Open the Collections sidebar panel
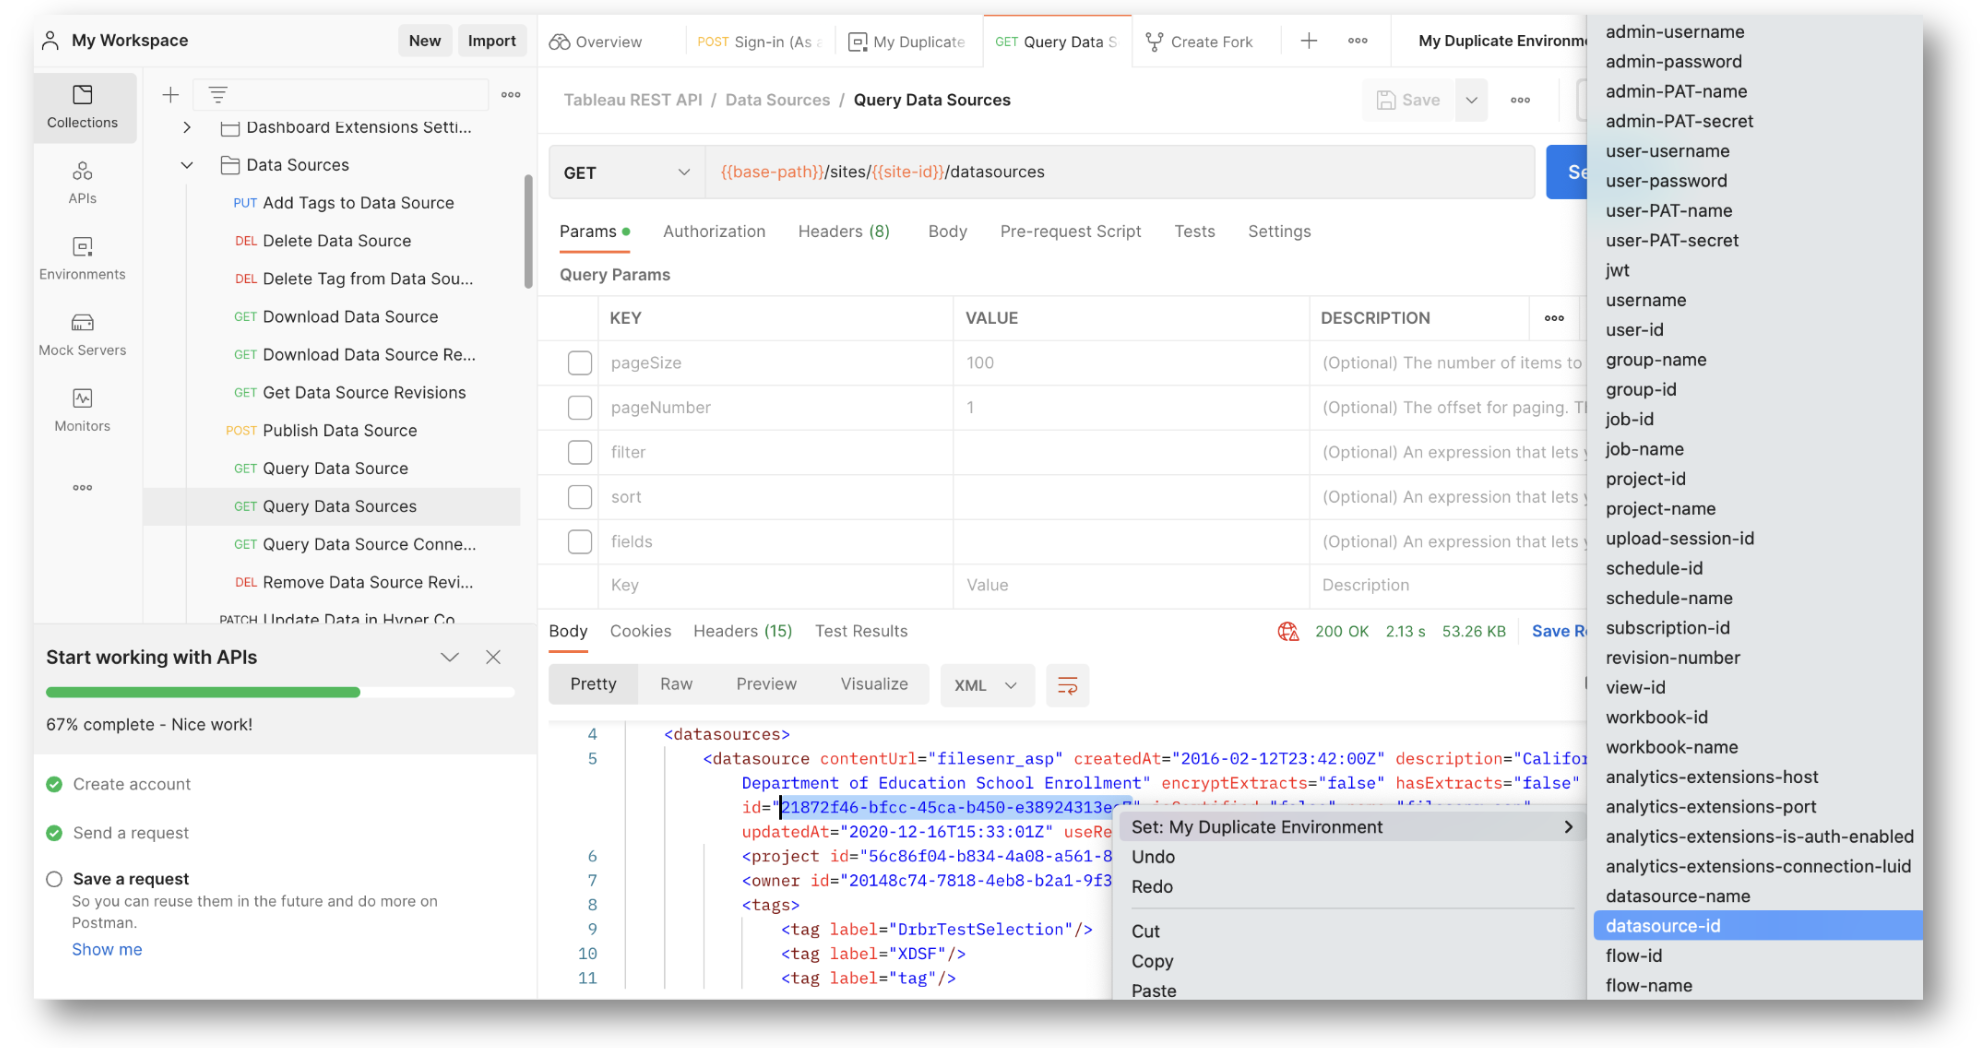The height and width of the screenshot is (1048, 1980). click(x=83, y=107)
